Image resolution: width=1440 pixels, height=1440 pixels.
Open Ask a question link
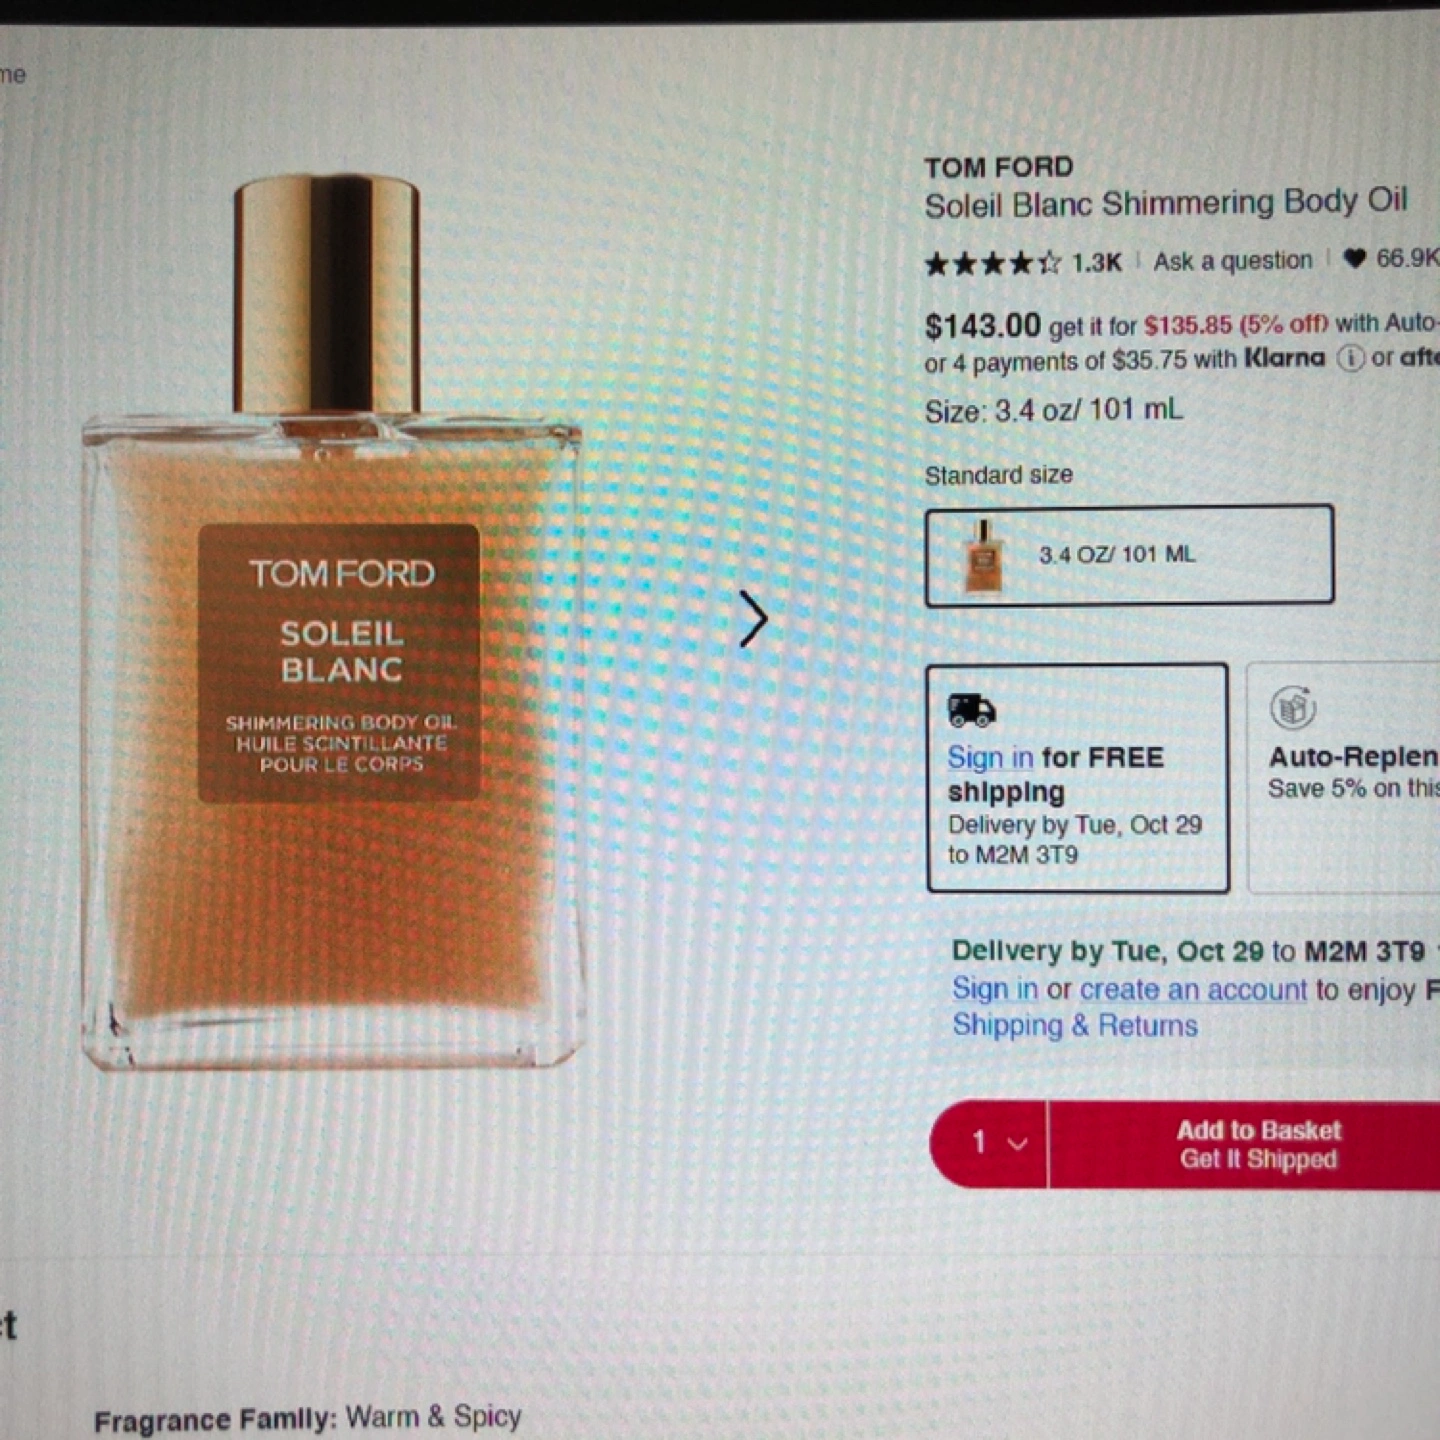1232,261
